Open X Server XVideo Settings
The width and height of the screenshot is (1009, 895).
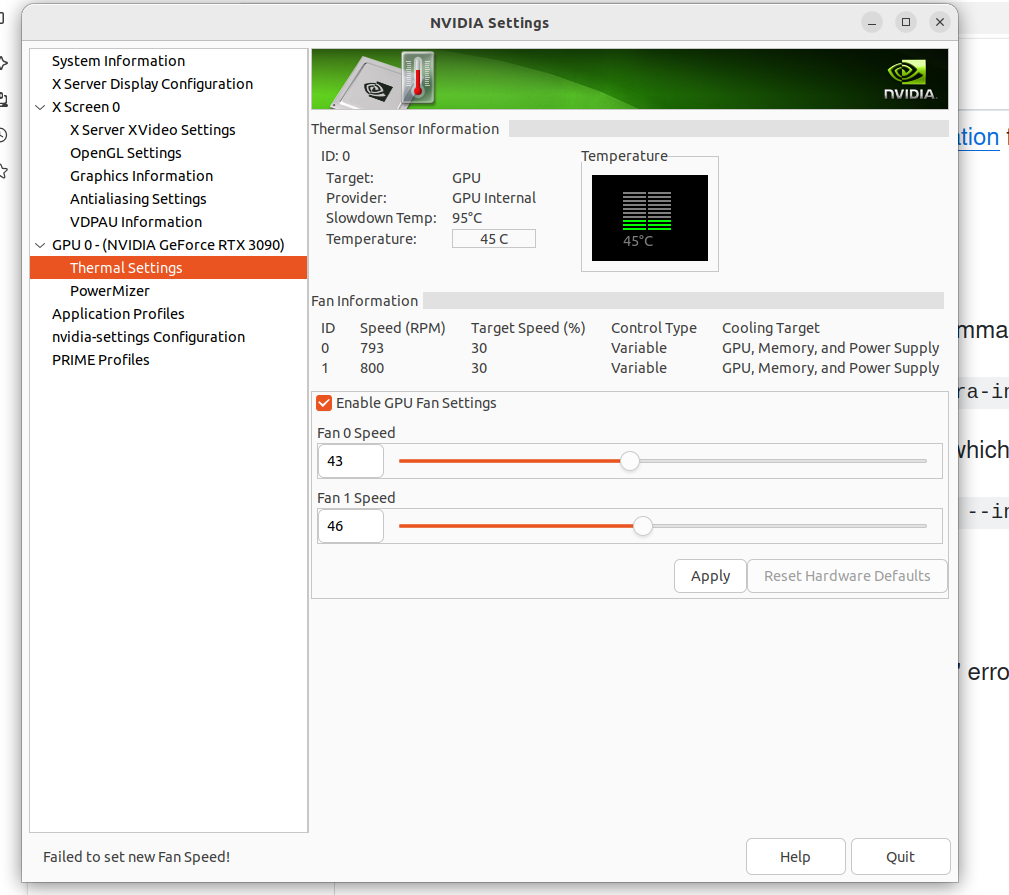(x=153, y=130)
